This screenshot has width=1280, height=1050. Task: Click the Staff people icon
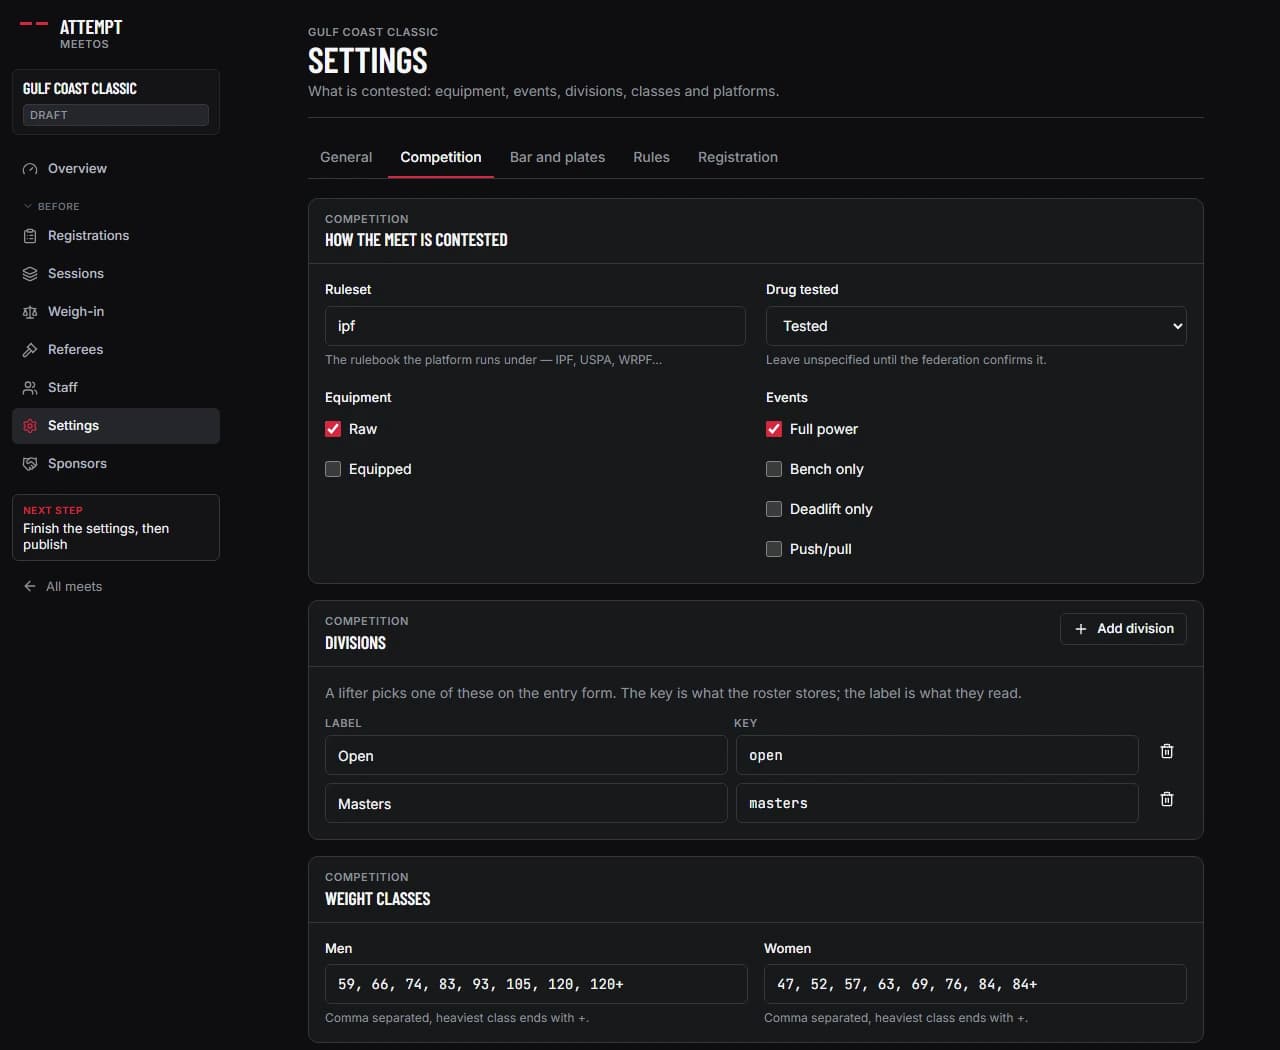point(30,388)
